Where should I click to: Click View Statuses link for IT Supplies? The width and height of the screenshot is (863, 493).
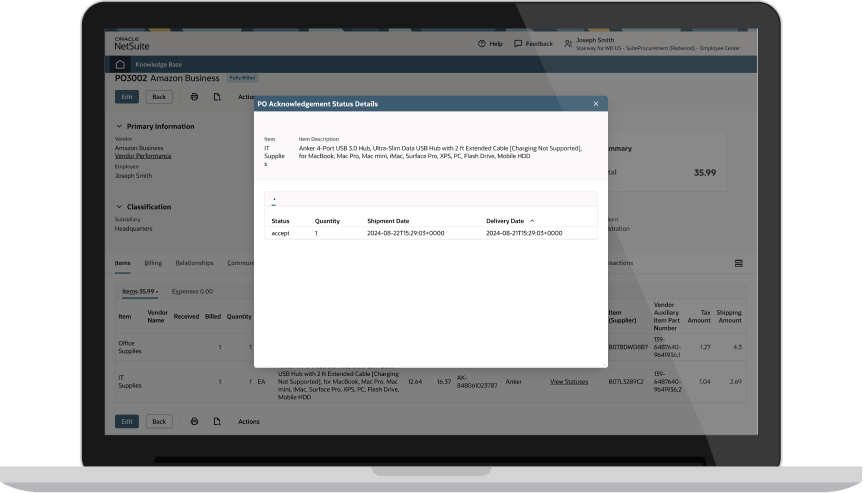[569, 381]
